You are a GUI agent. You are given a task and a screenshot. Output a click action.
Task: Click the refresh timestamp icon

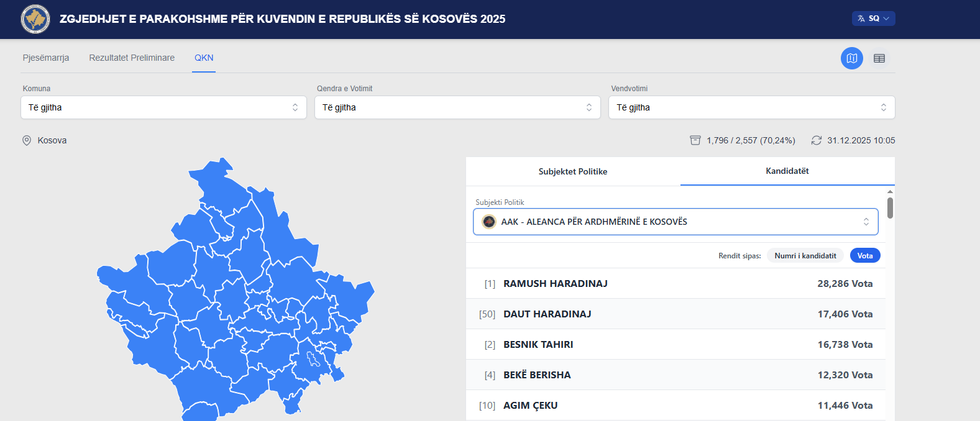pyautogui.click(x=816, y=140)
